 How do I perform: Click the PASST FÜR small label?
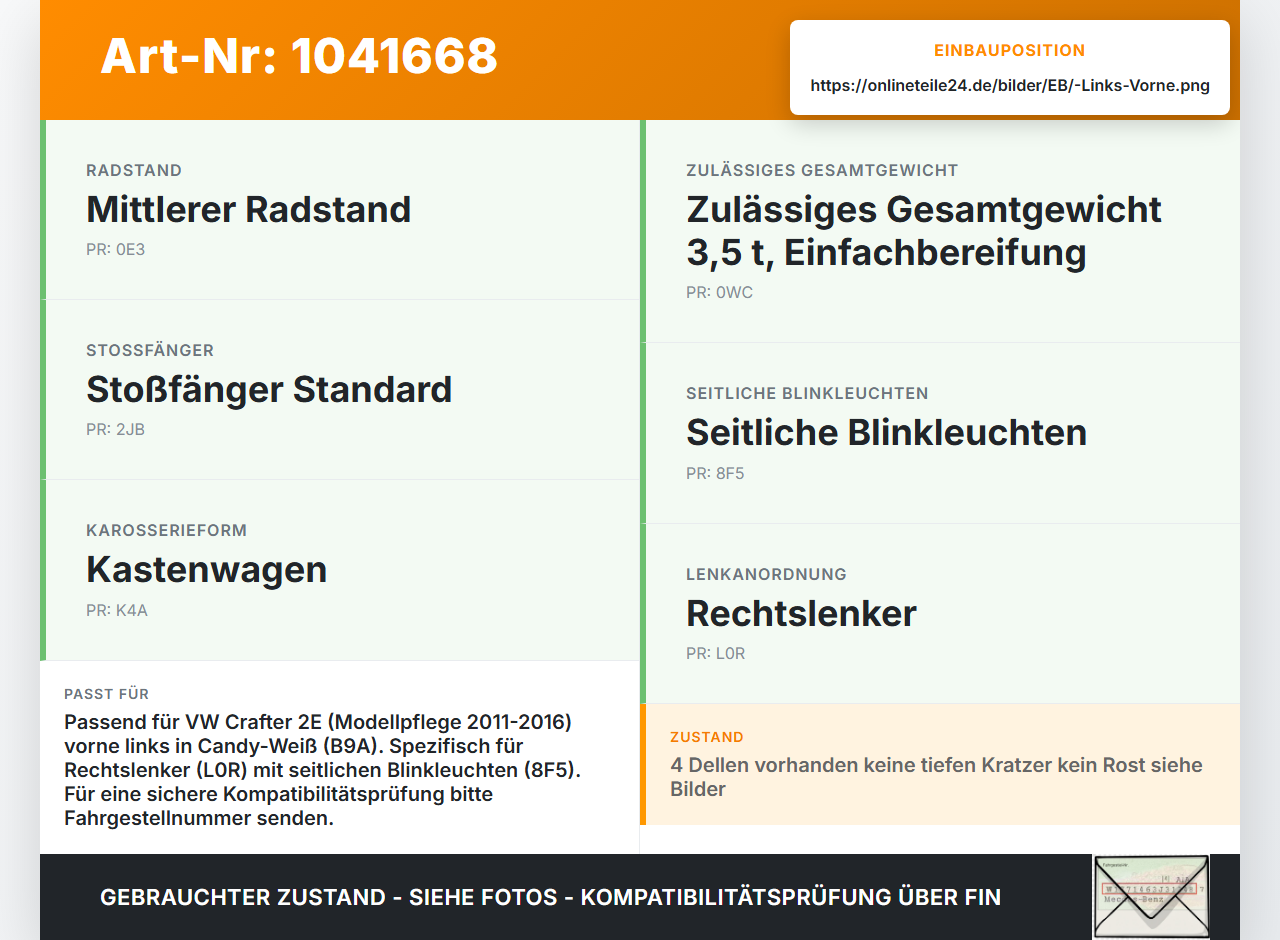pos(107,694)
